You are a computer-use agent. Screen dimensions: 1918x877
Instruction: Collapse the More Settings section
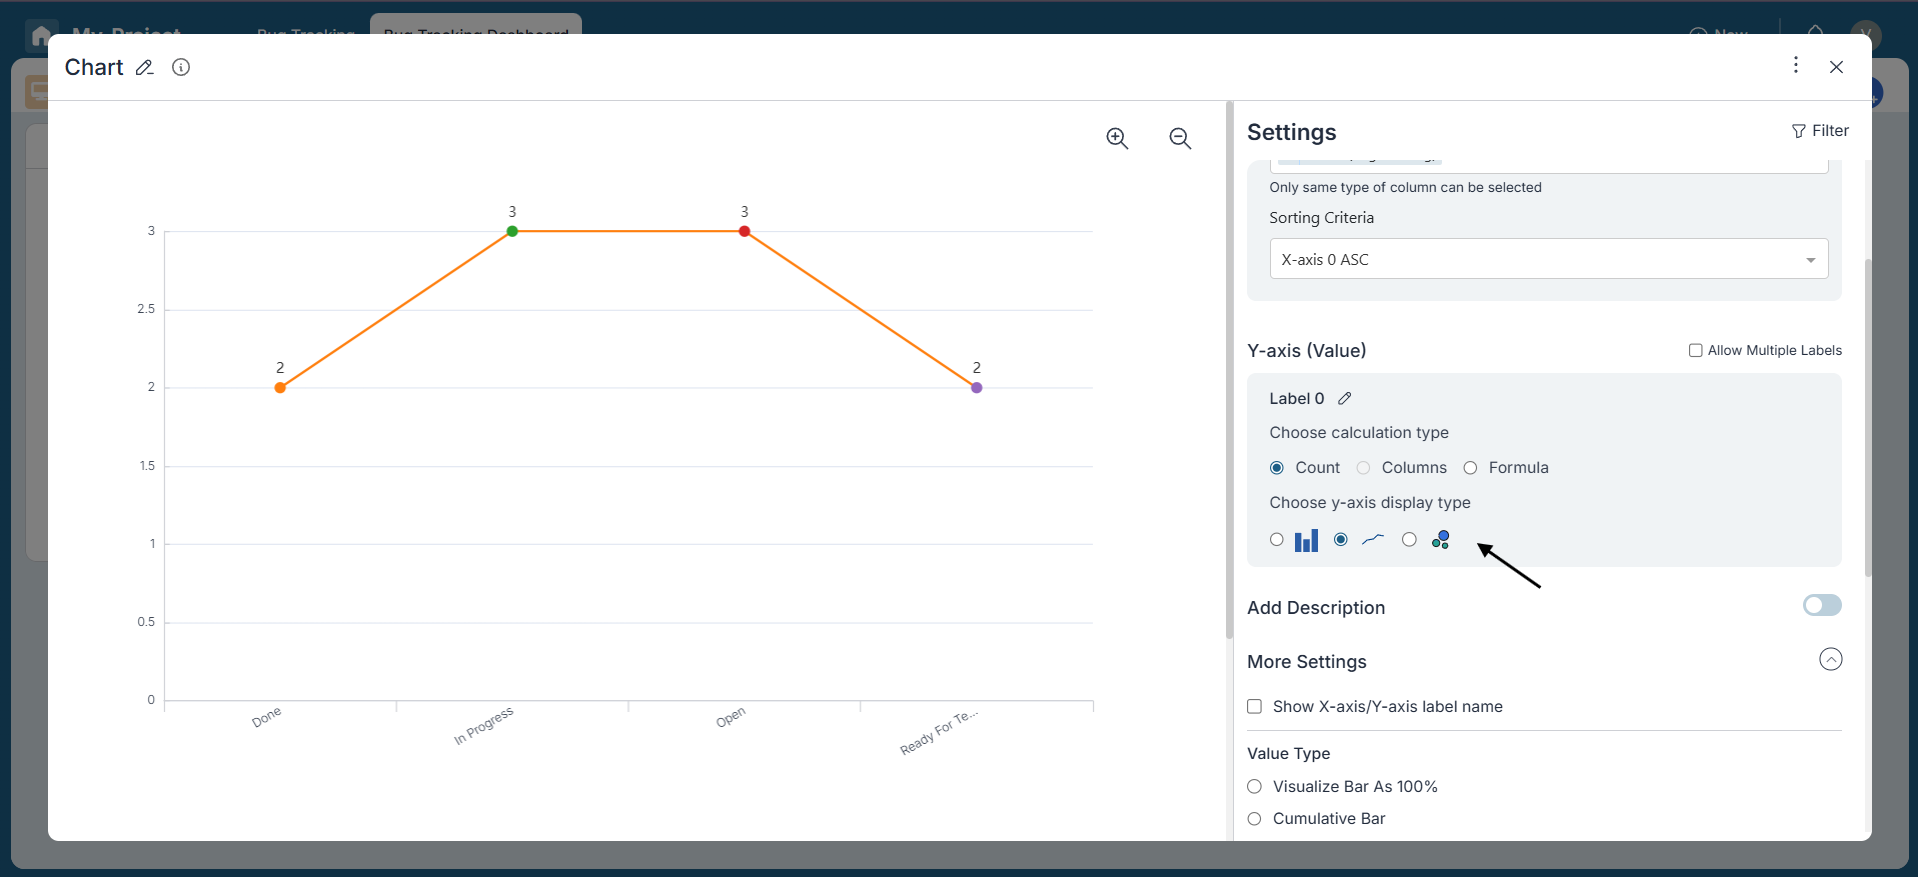1830,660
